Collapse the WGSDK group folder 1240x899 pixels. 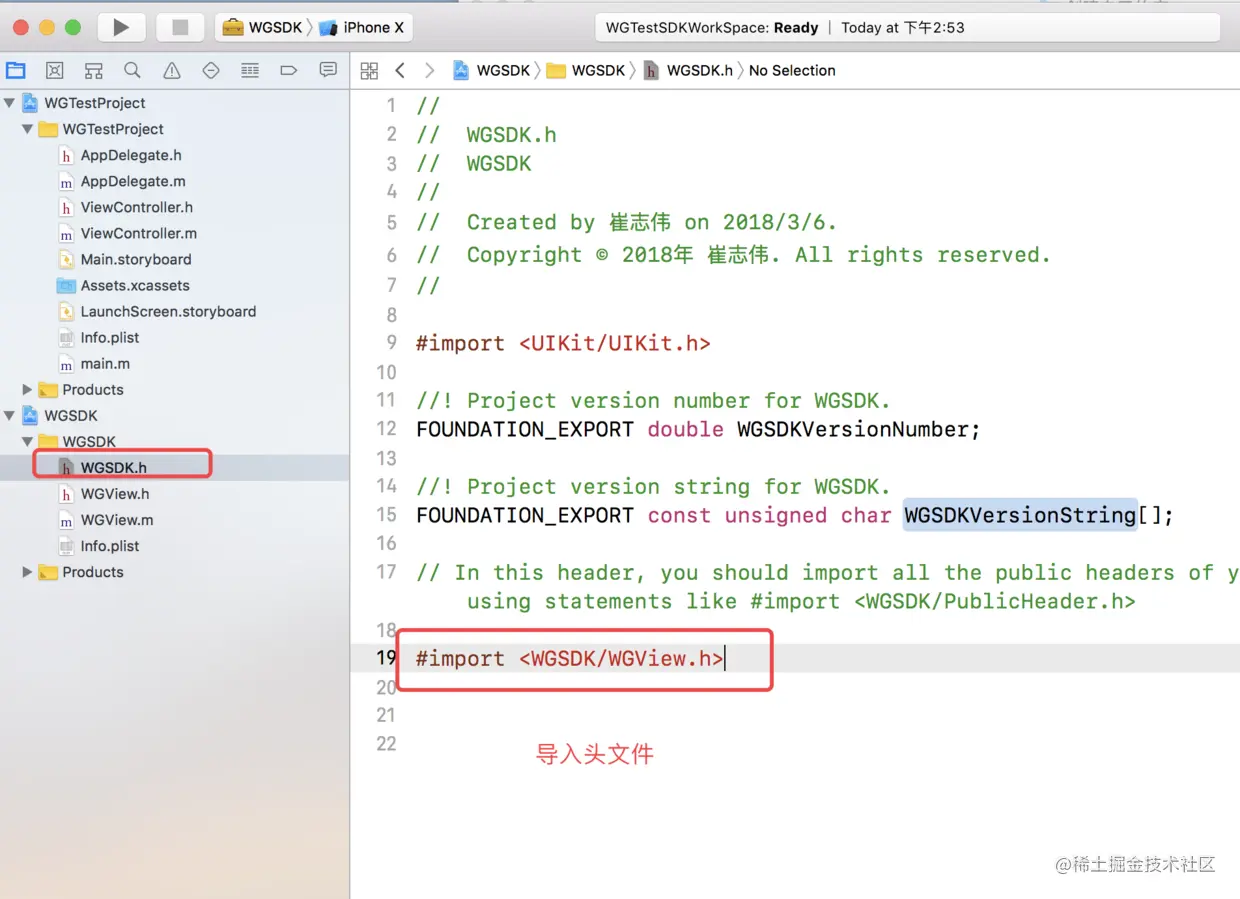[x=27, y=442]
